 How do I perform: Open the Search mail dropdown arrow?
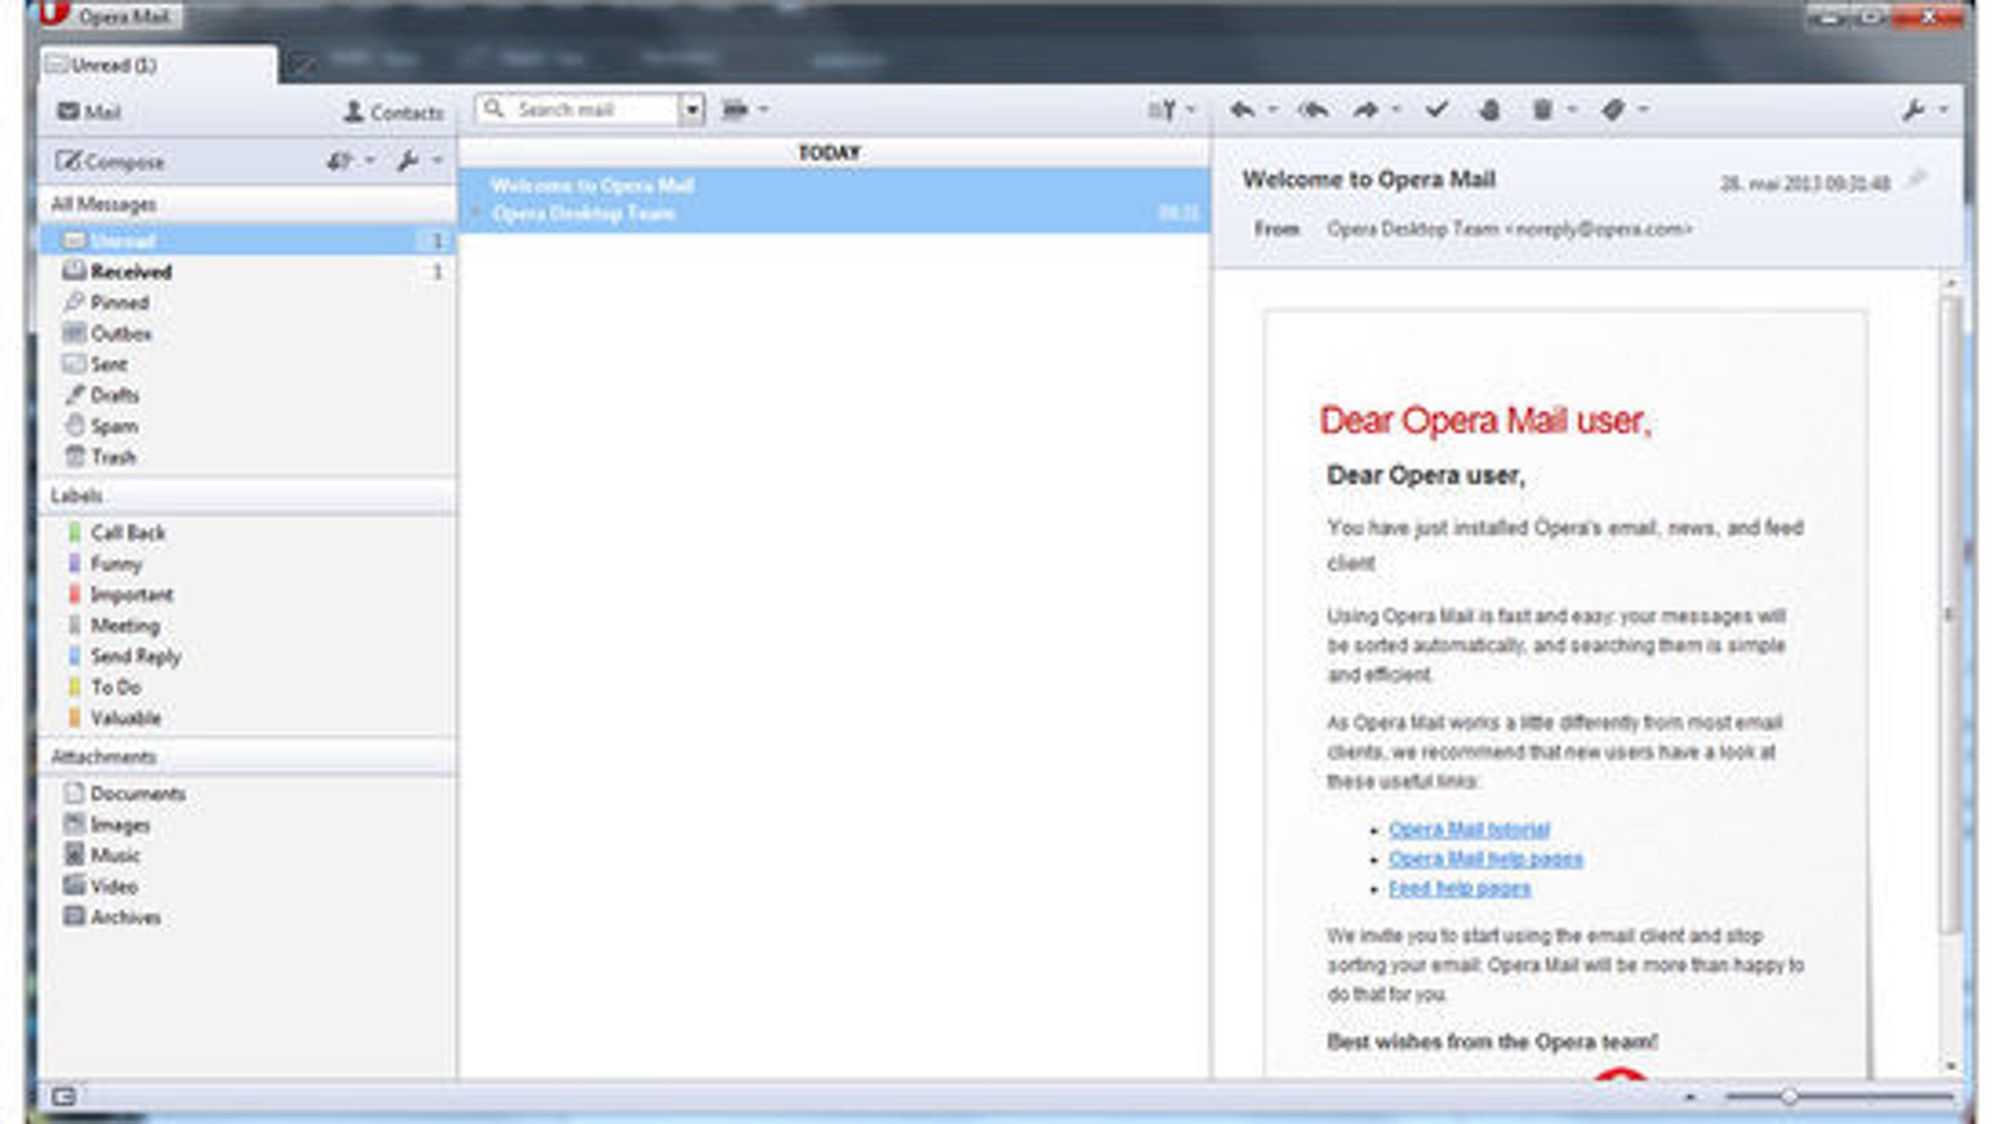coord(691,110)
